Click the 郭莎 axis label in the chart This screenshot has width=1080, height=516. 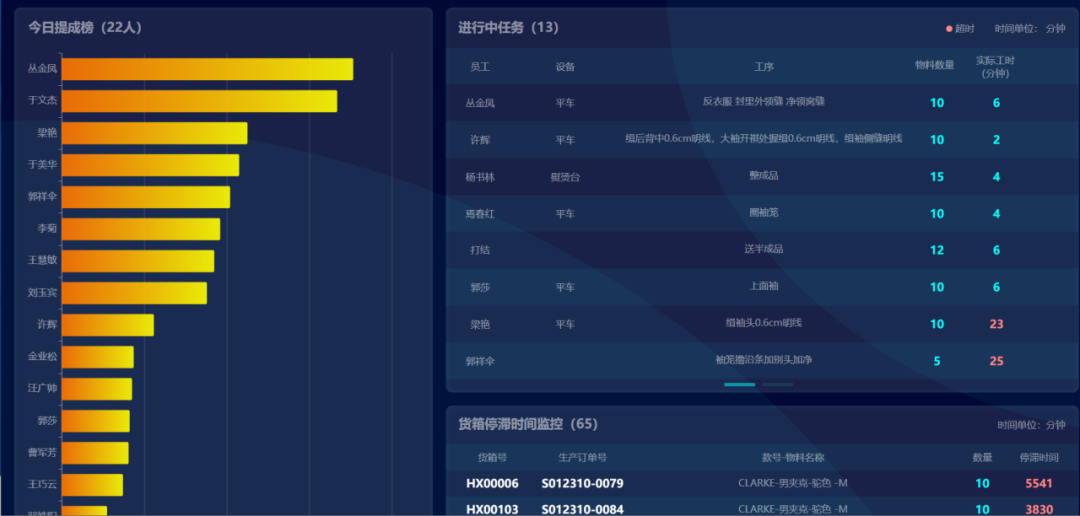tap(47, 420)
